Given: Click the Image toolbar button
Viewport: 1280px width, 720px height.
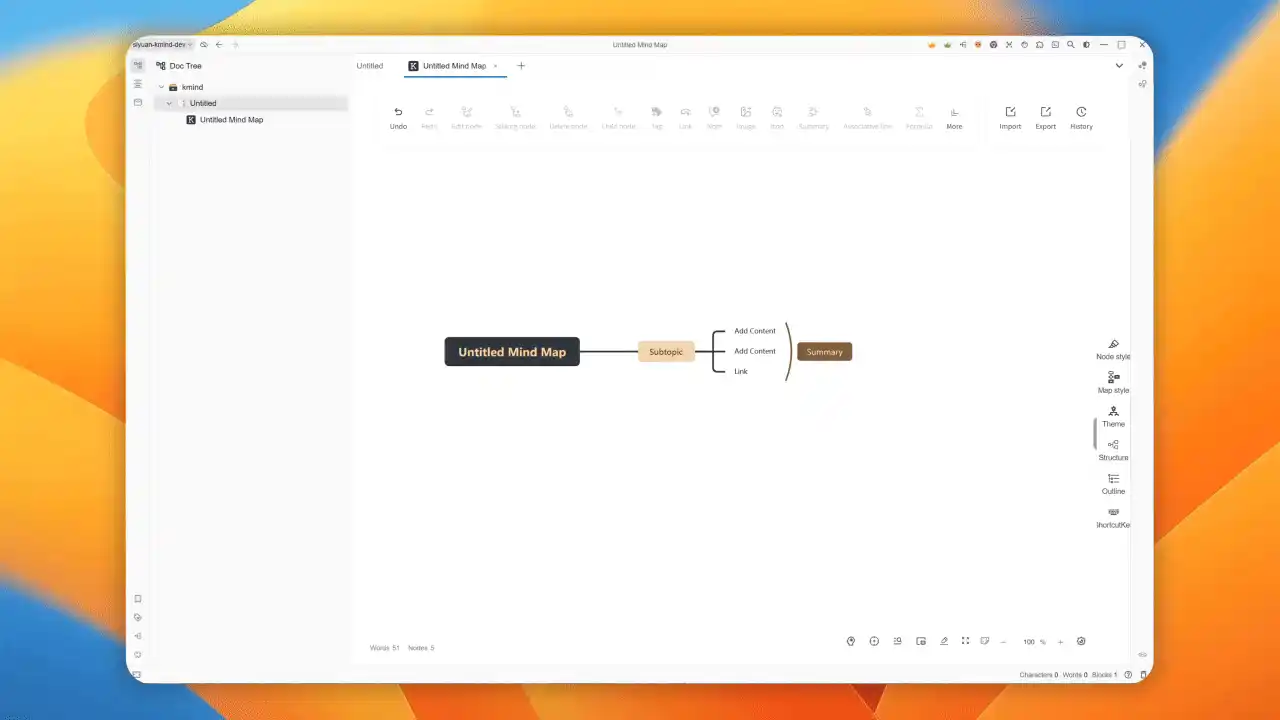Looking at the screenshot, I should [746, 117].
